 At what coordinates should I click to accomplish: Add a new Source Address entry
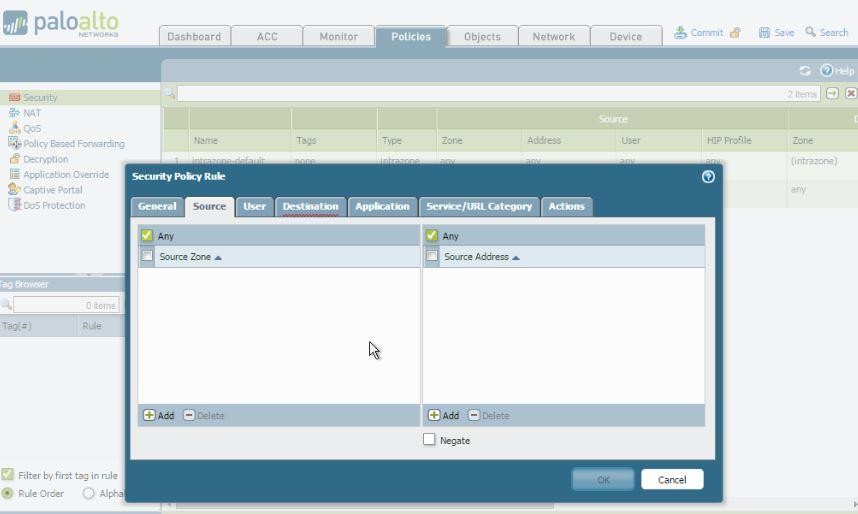tap(443, 415)
